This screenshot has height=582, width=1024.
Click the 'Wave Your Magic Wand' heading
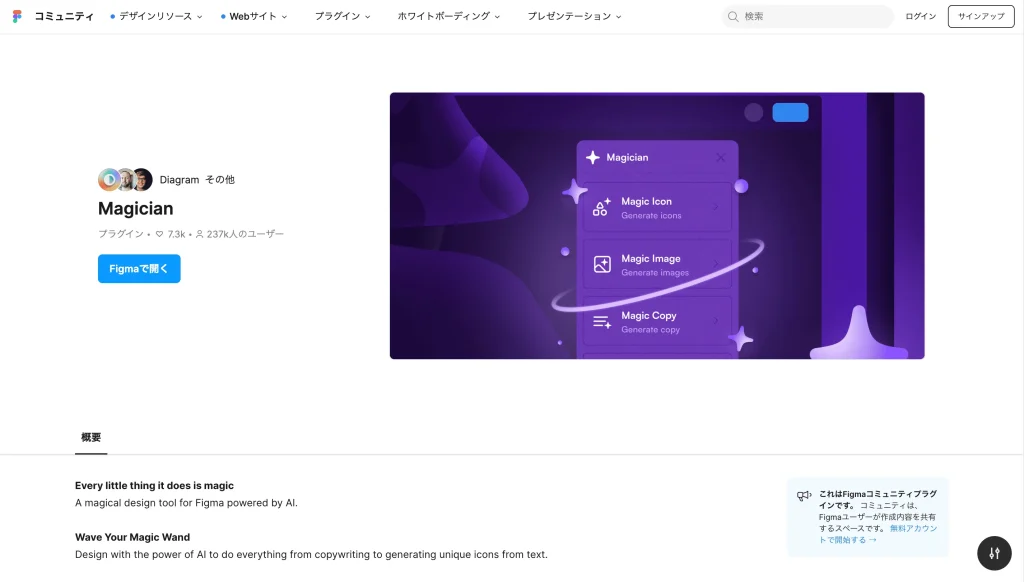tap(133, 537)
